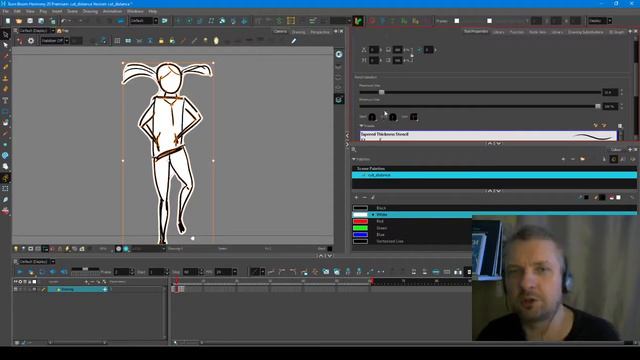
Task: Click the pencil icon at camera toolbar right
Action: point(293,40)
